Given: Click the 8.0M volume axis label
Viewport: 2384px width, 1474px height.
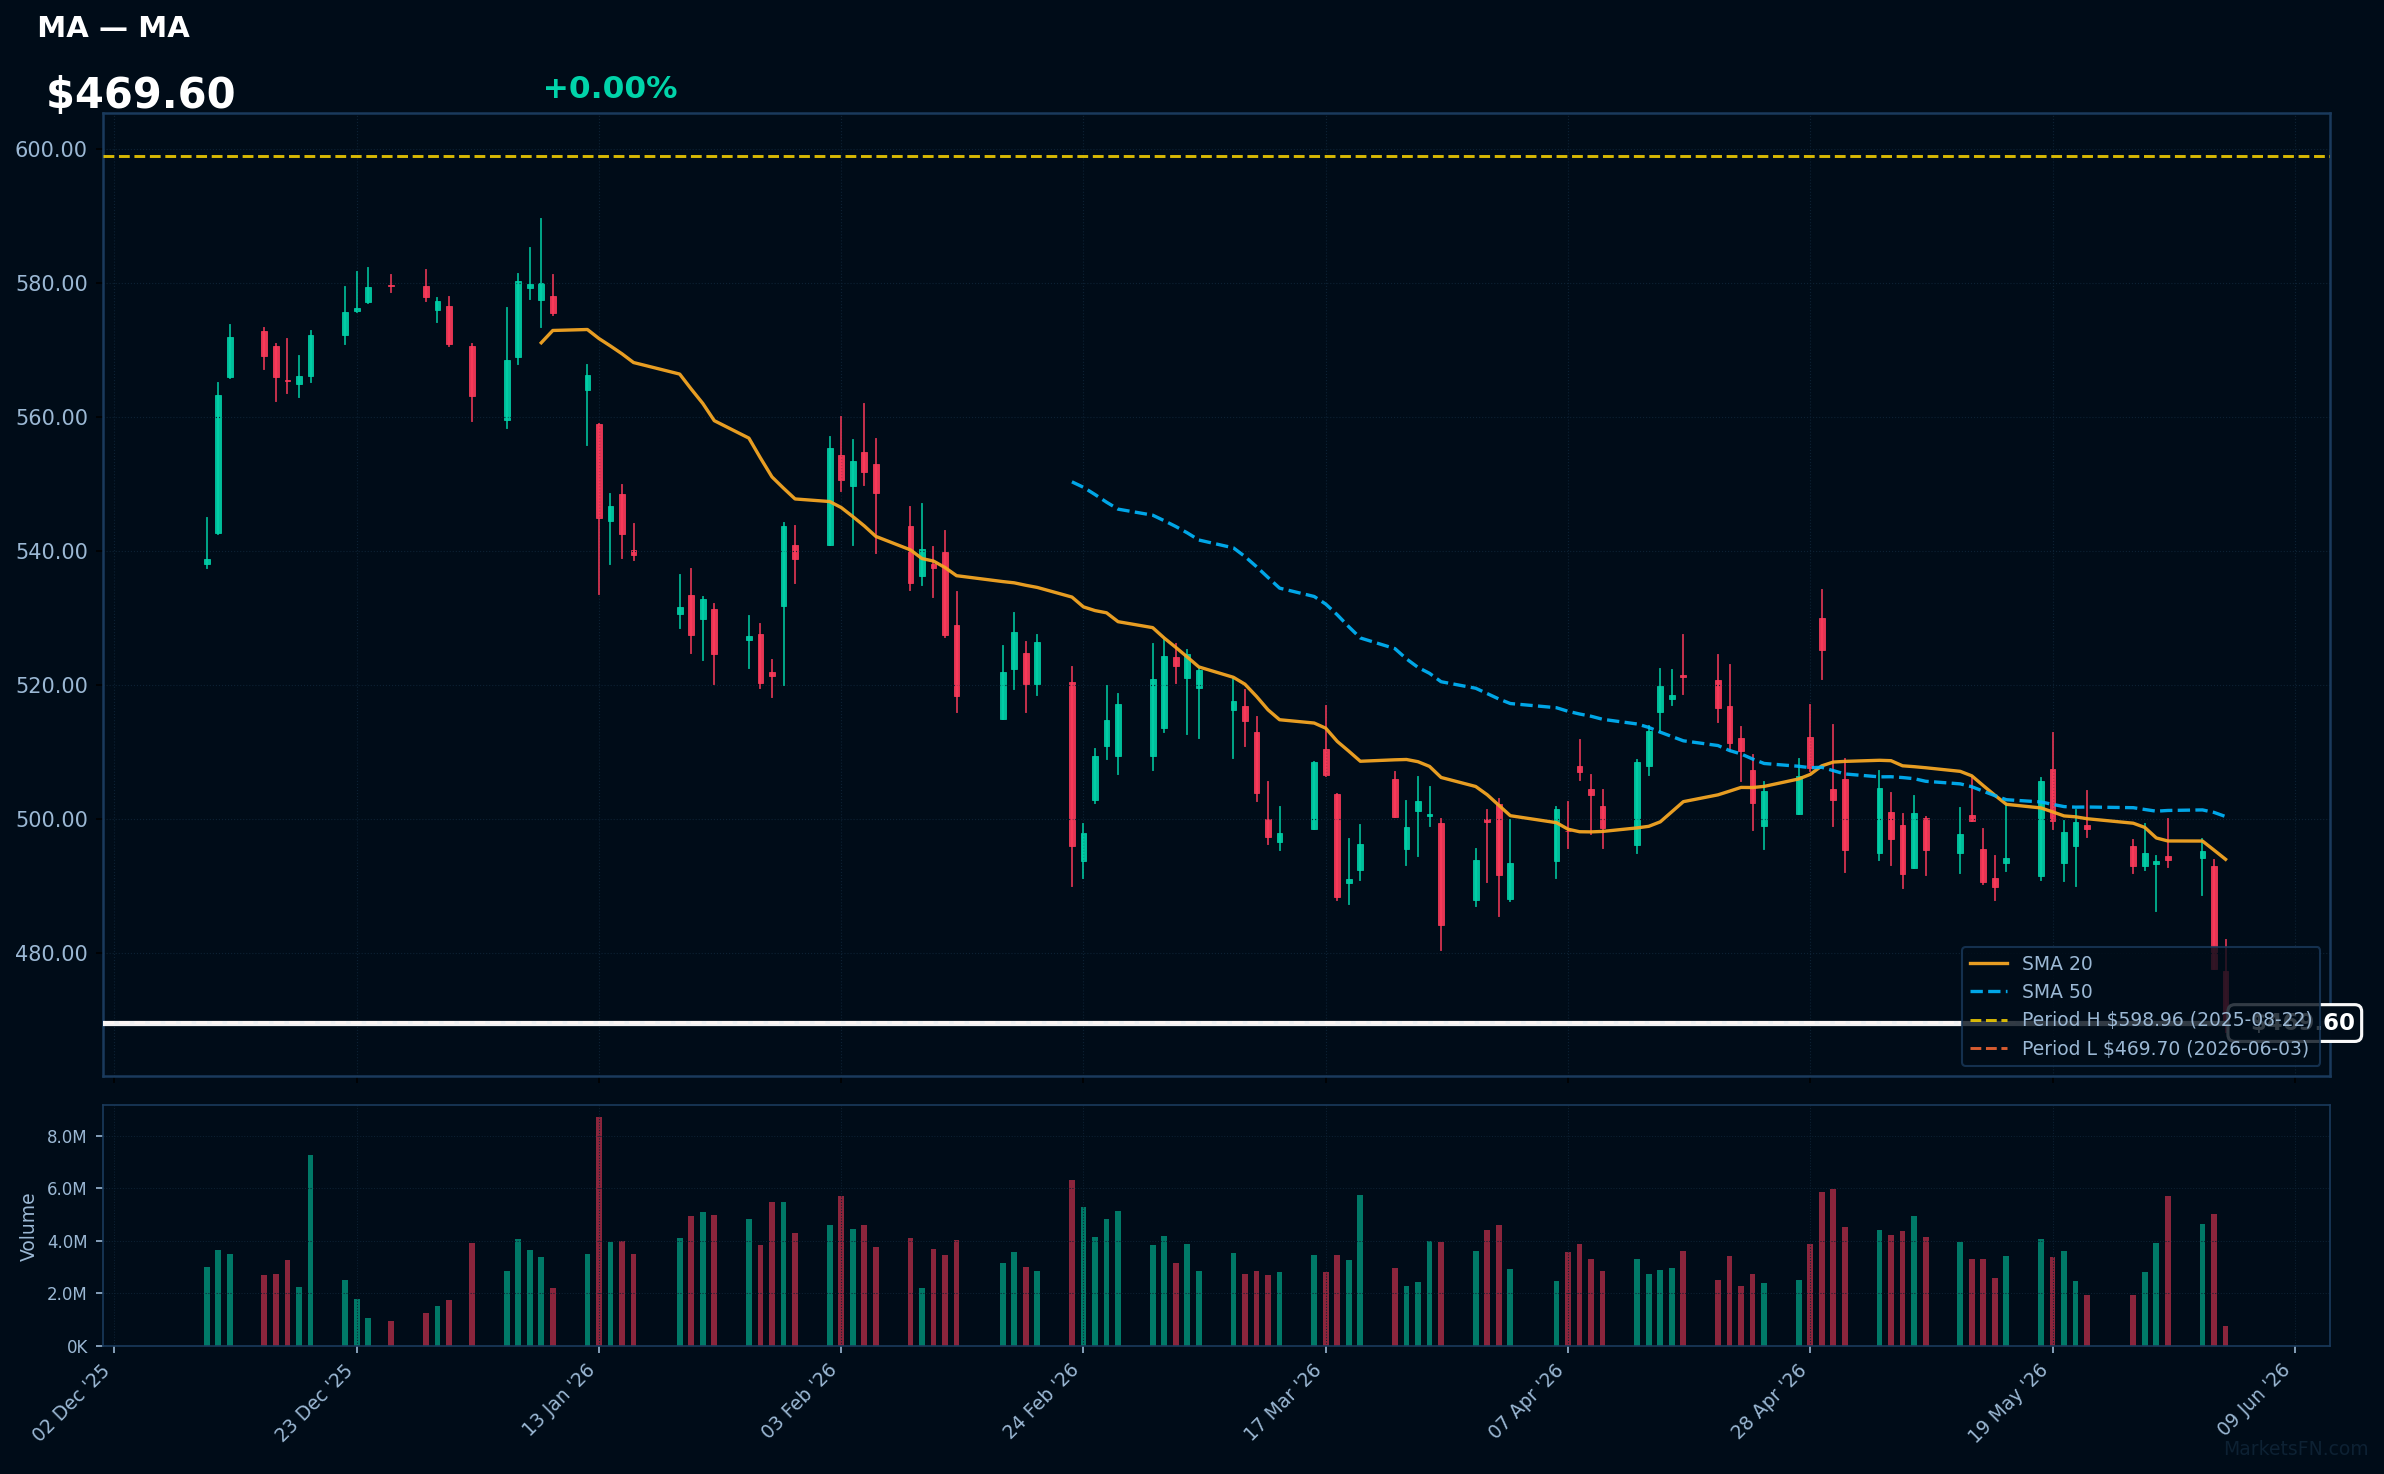Looking at the screenshot, I should click(67, 1137).
